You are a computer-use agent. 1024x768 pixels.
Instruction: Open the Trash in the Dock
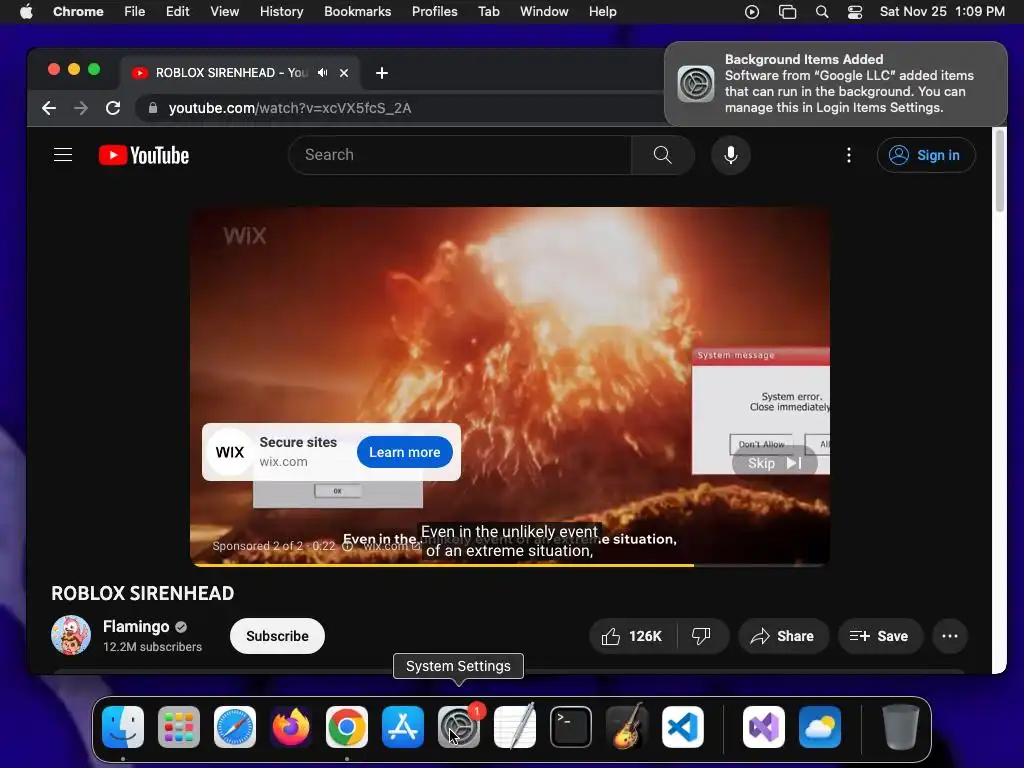tap(901, 727)
